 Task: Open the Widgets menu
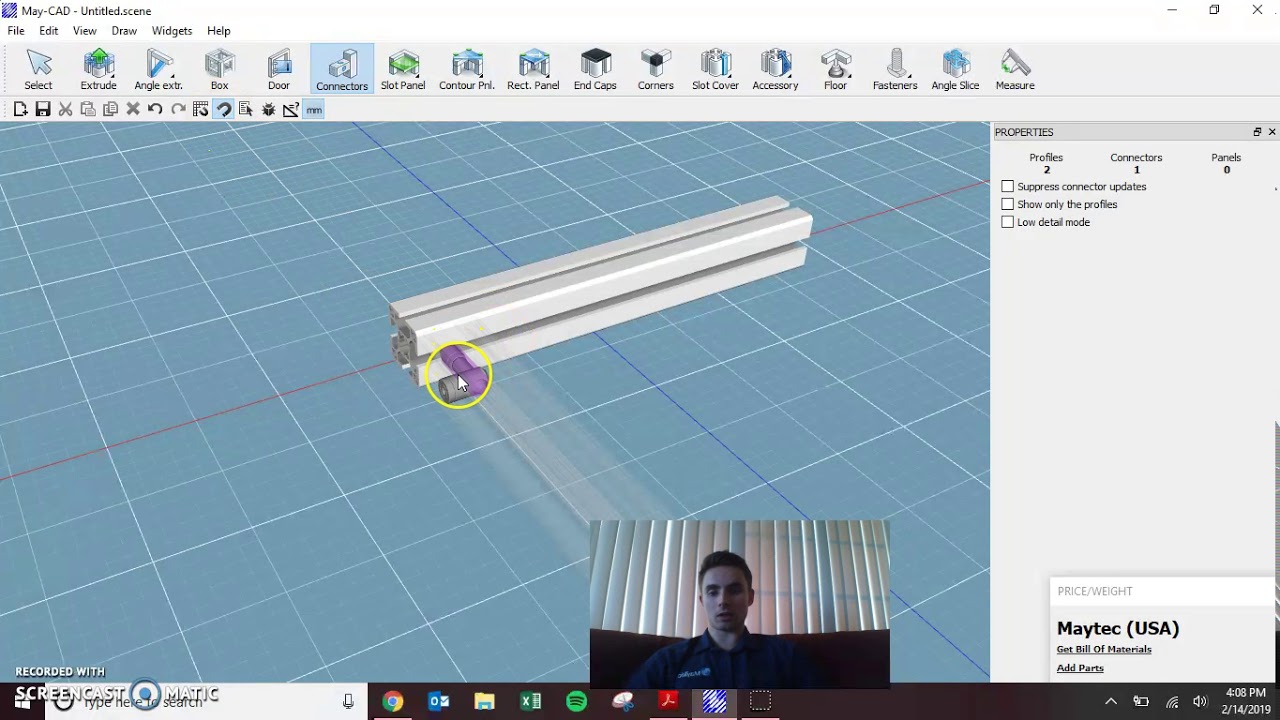pos(172,31)
